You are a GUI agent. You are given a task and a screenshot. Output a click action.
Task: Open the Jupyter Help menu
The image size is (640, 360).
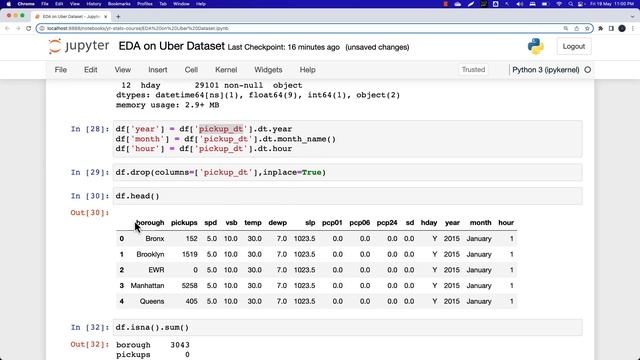pyautogui.click(x=308, y=70)
